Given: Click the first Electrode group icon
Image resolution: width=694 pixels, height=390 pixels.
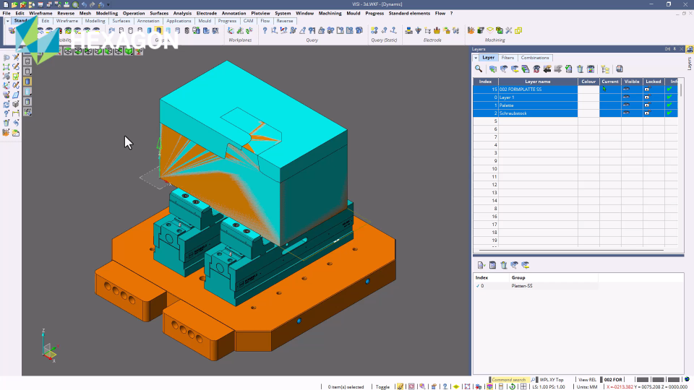Looking at the screenshot, I should (x=409, y=31).
